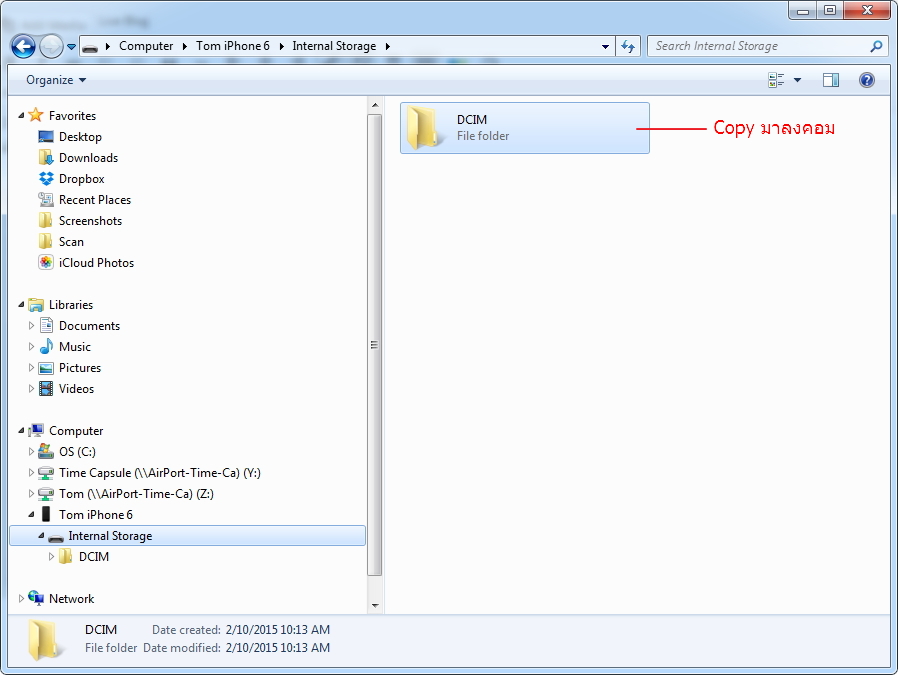Expand the Time Capsule (Y:) drive
Screen dimensions: 898x675
point(31,473)
